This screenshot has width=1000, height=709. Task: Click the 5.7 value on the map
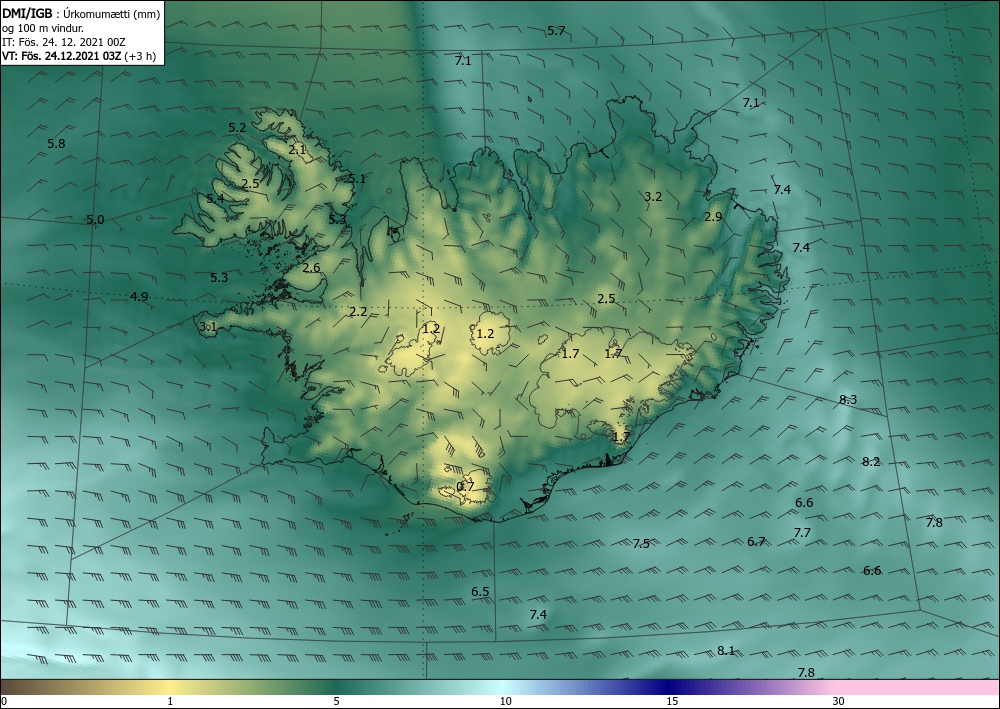coord(556,31)
